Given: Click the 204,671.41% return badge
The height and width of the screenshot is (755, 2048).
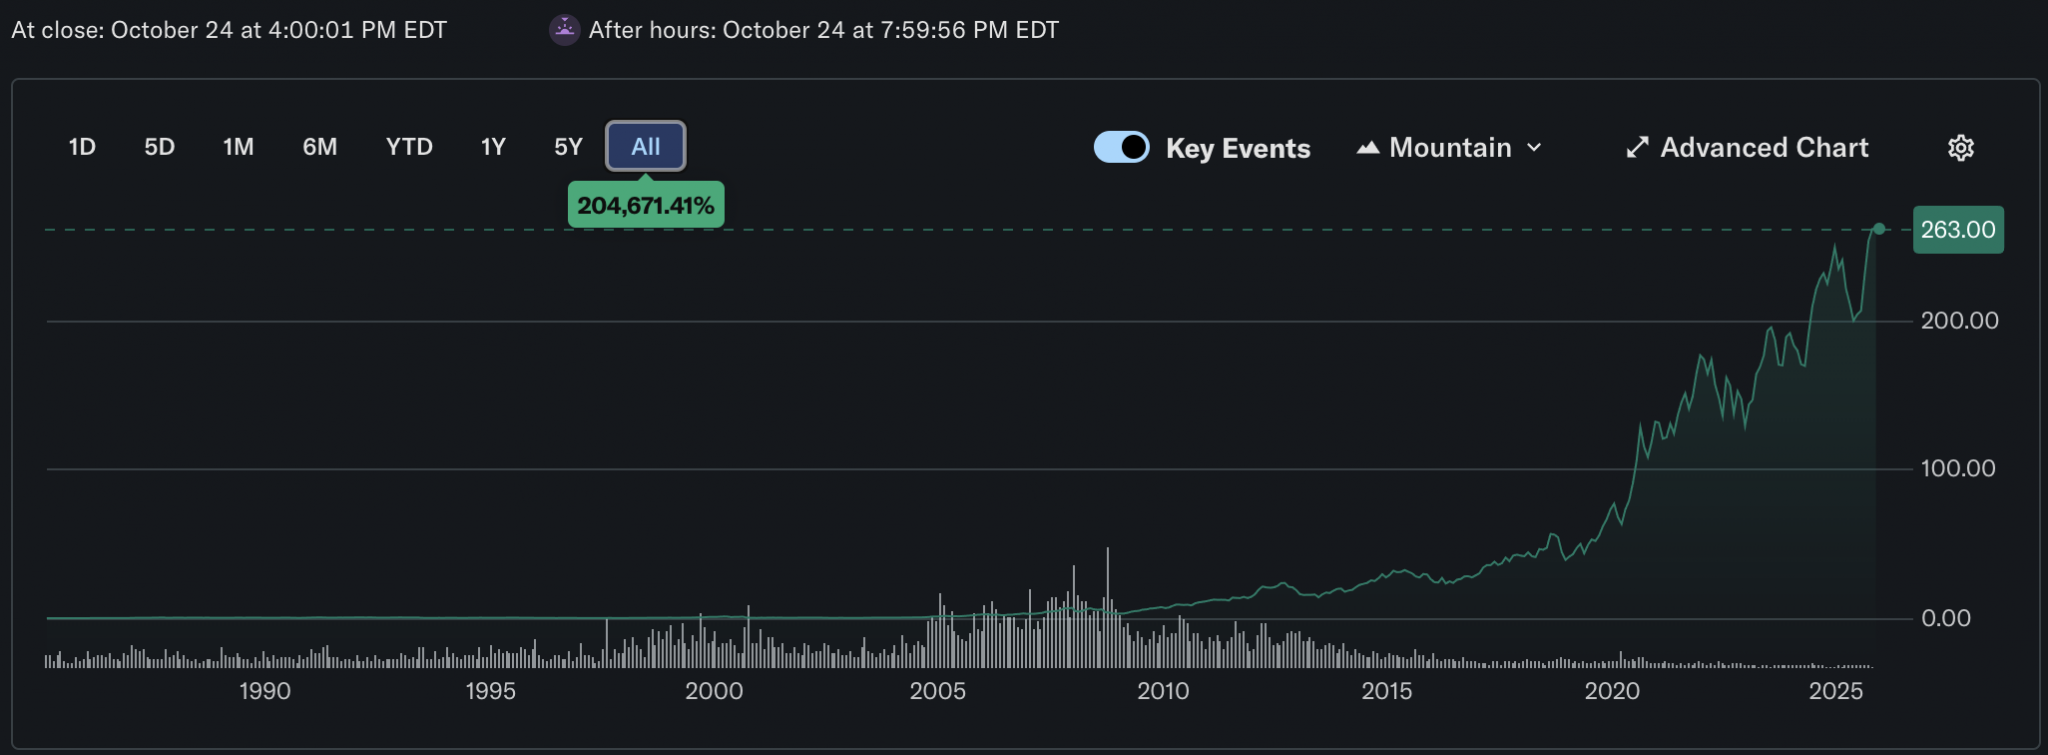Looking at the screenshot, I should pyautogui.click(x=645, y=206).
